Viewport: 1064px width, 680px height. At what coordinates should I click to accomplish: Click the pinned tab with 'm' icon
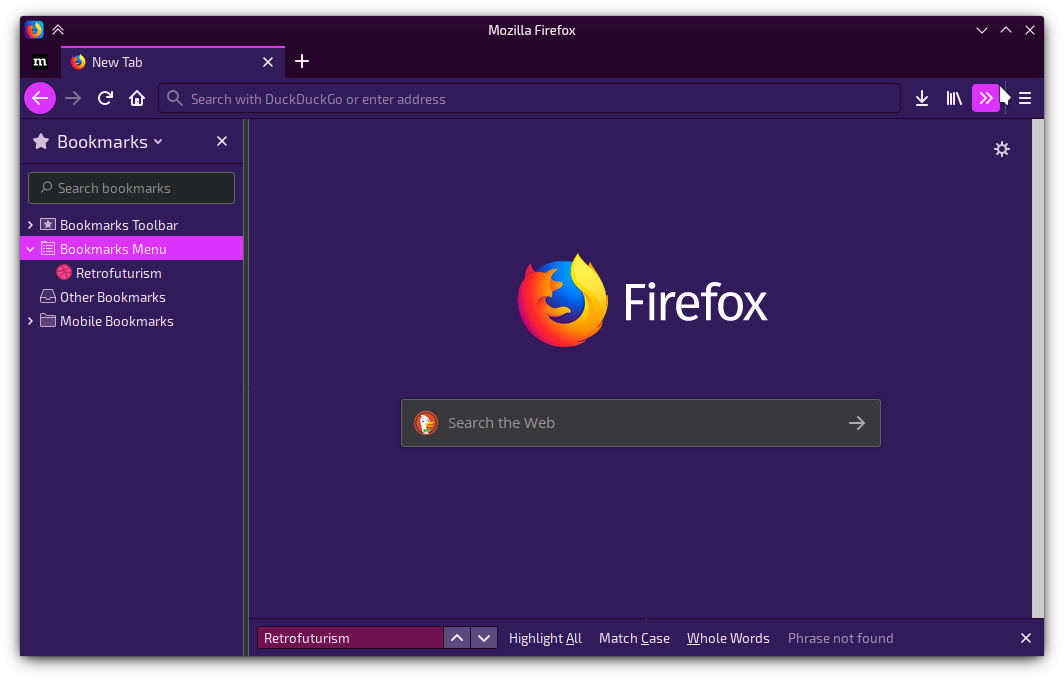click(40, 62)
